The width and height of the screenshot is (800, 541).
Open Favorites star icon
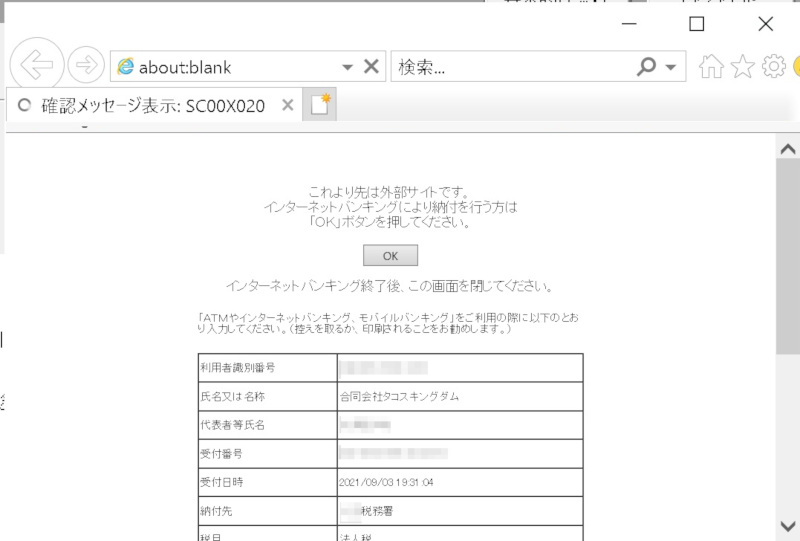pyautogui.click(x=742, y=66)
